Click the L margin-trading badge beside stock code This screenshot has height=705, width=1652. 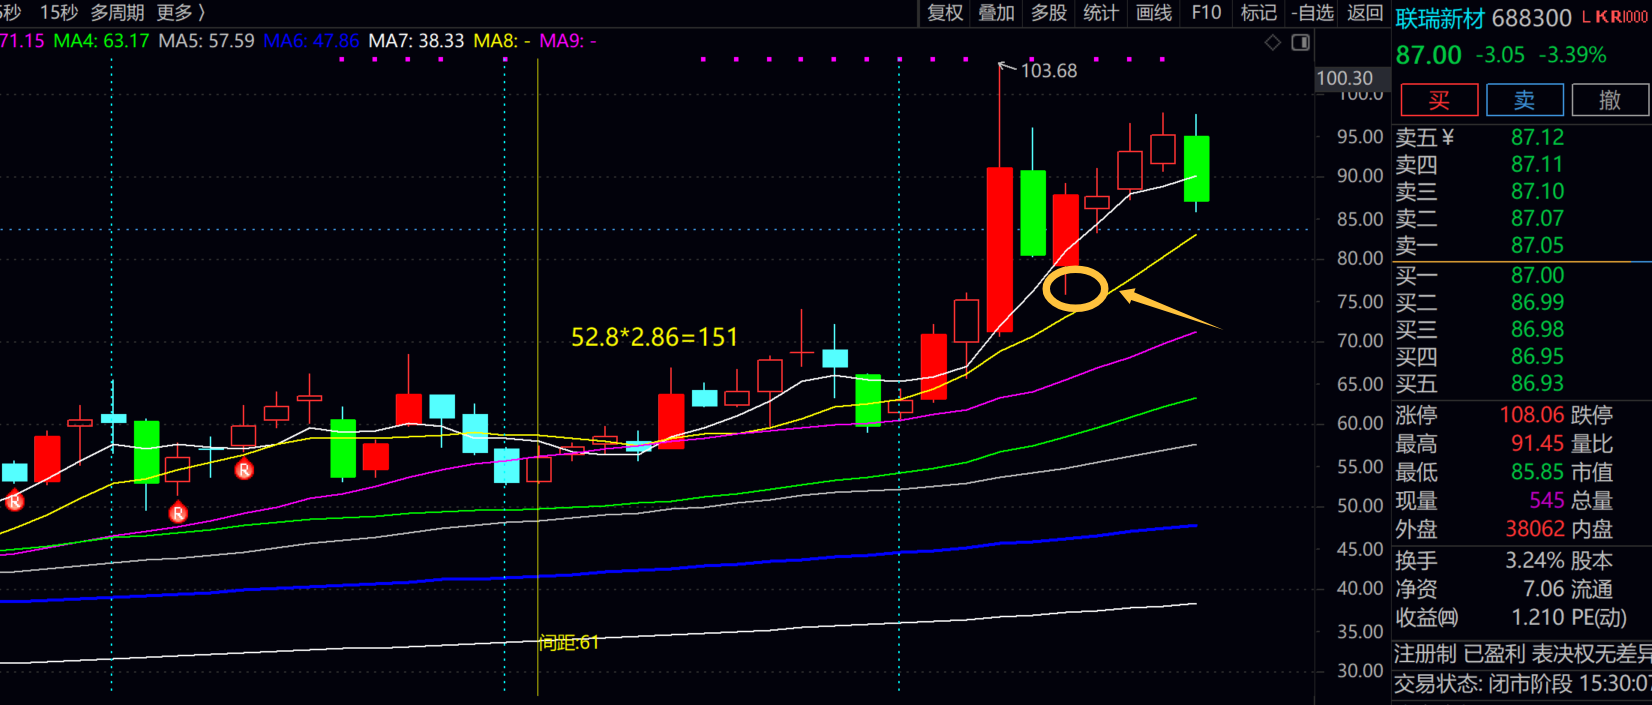tap(1587, 18)
